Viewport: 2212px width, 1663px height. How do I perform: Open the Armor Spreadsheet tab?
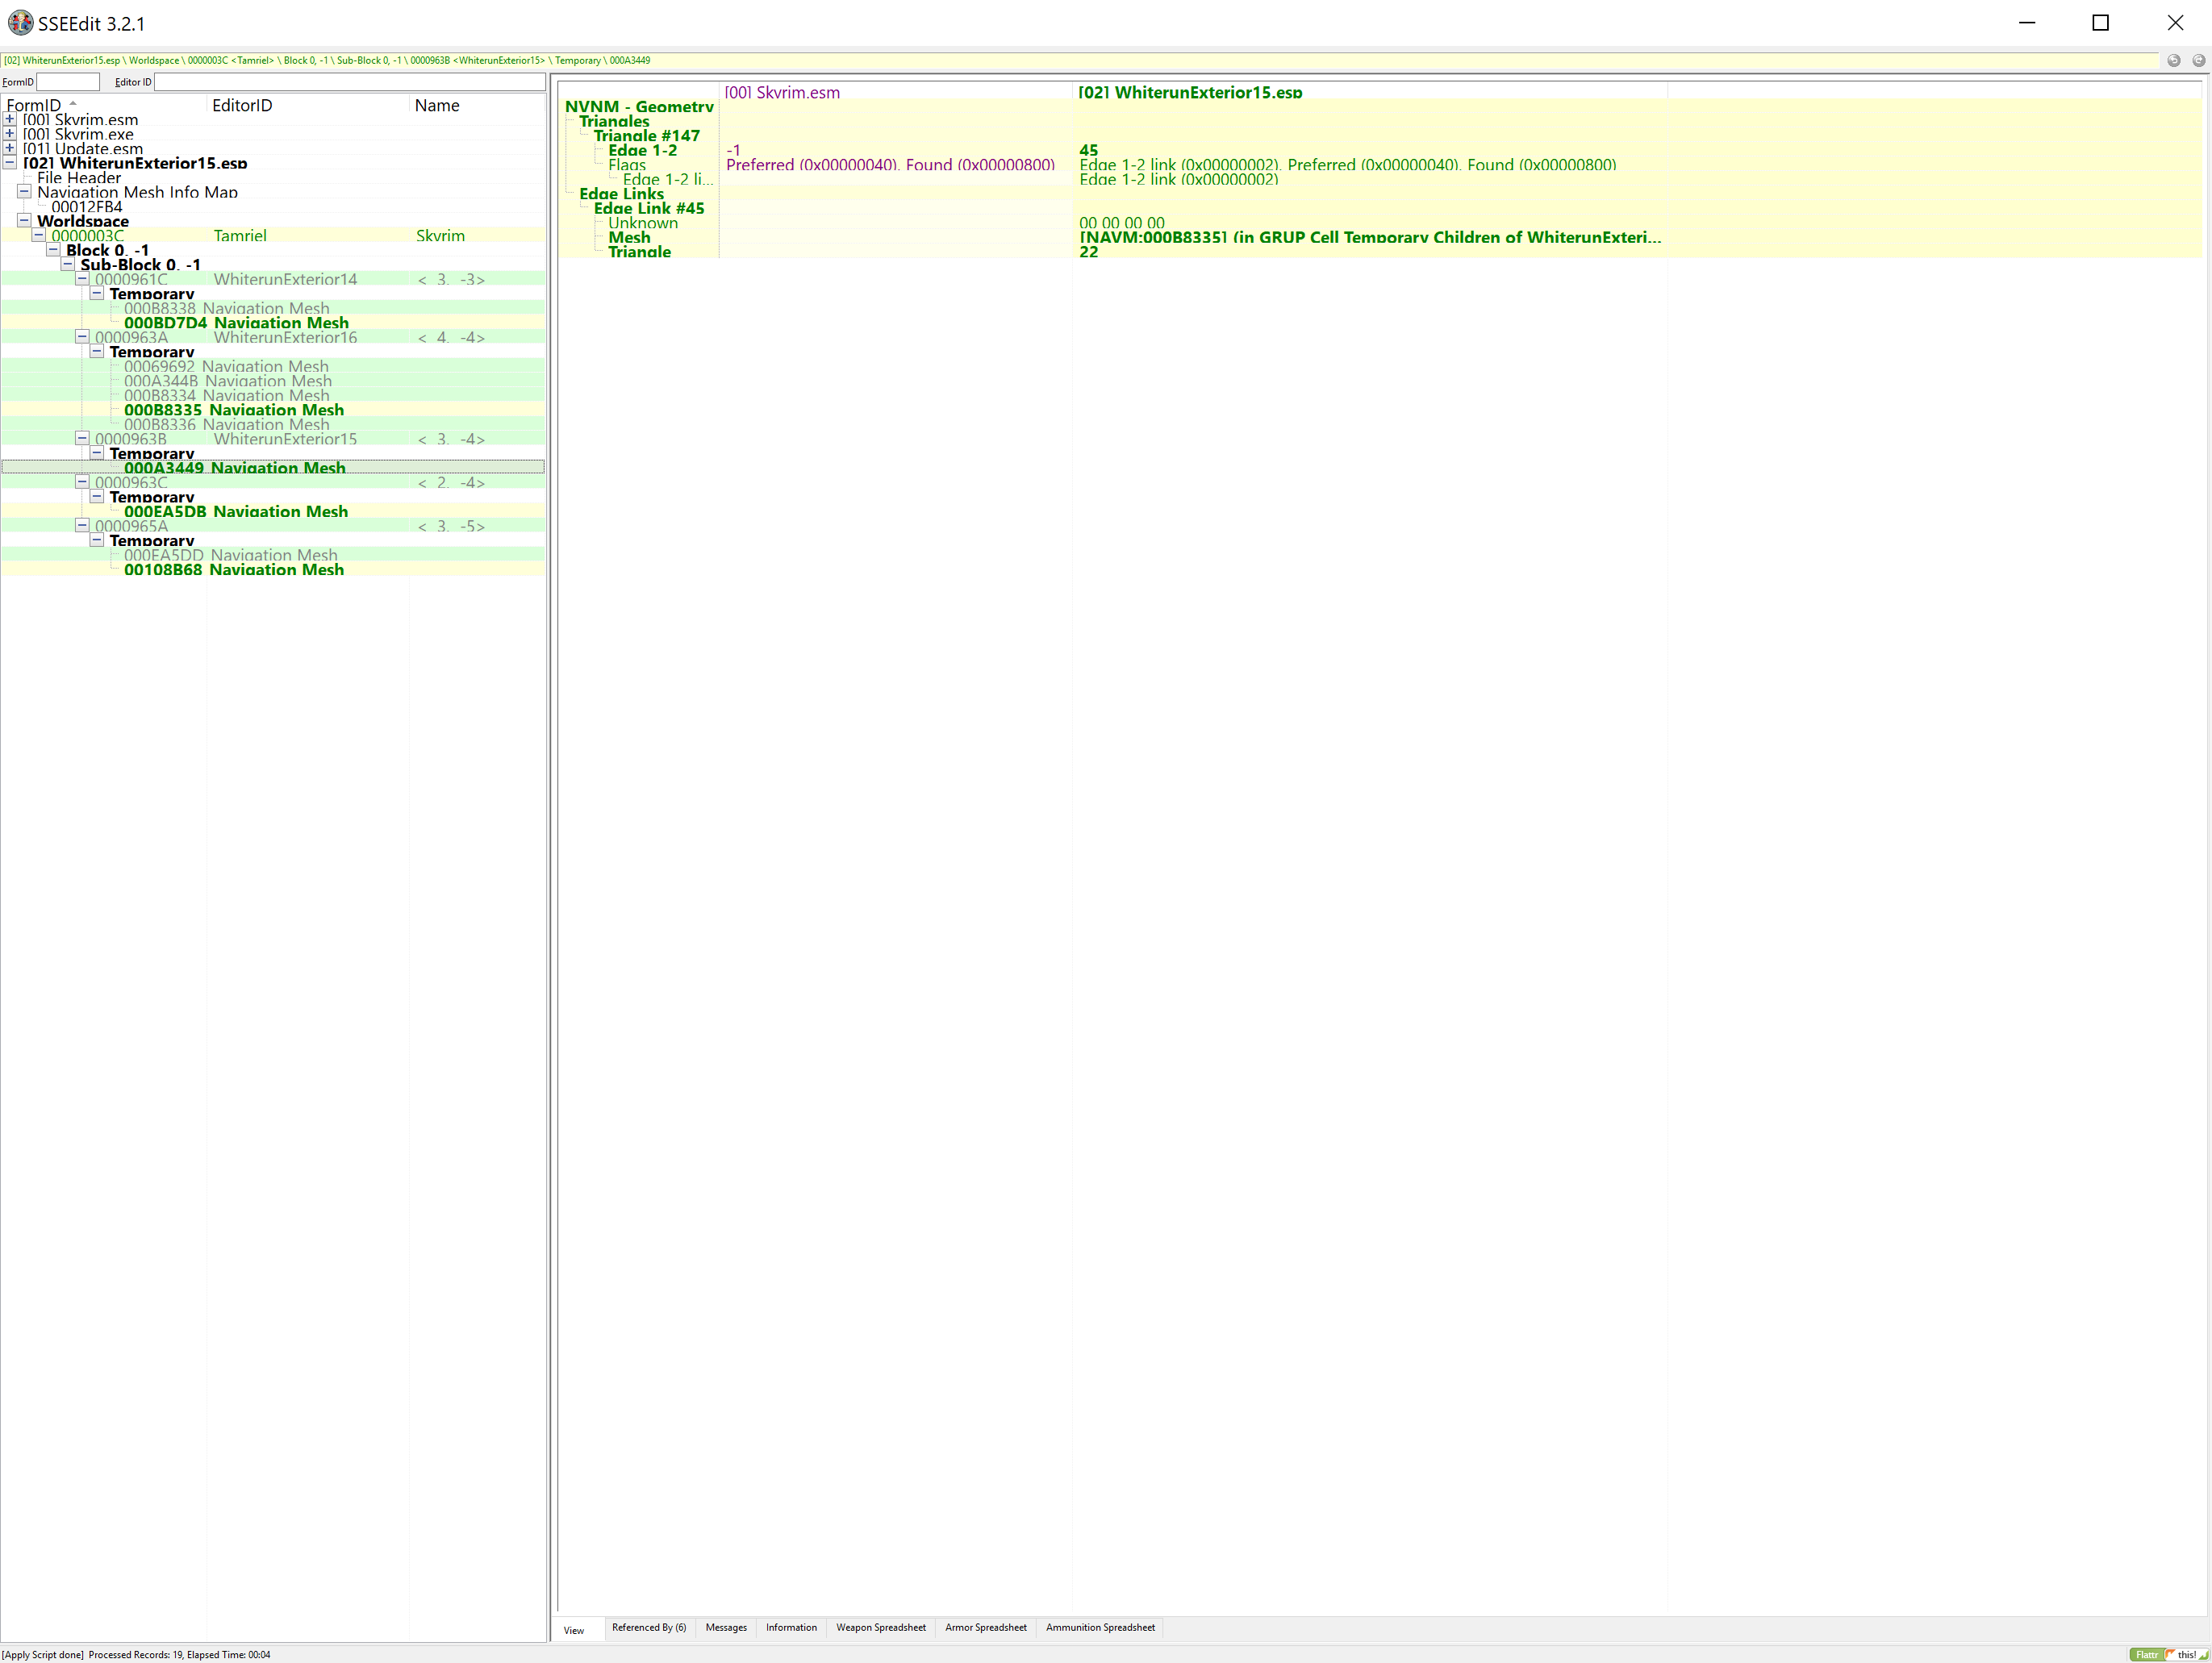(986, 1628)
